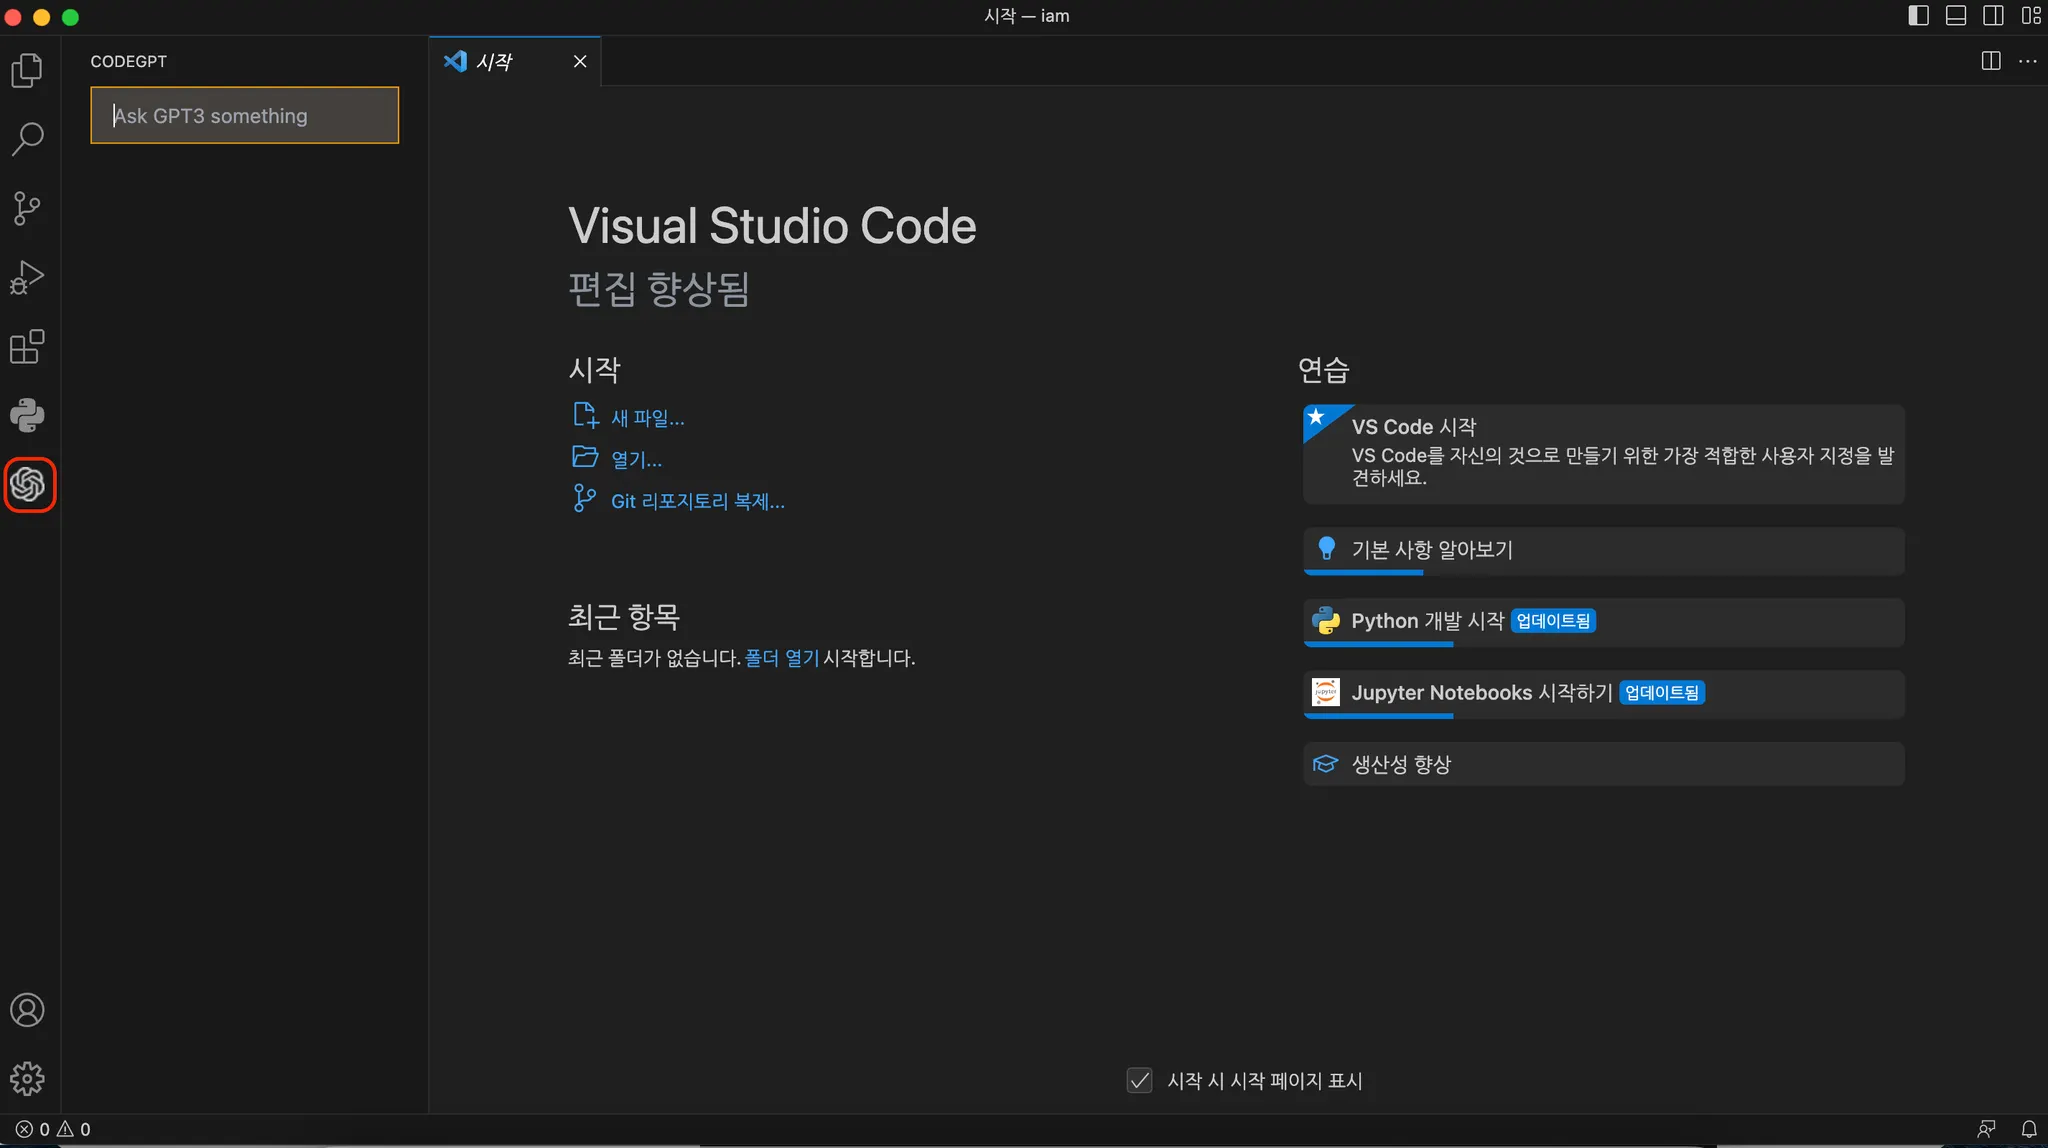The width and height of the screenshot is (2048, 1148).
Task: Open the Search view in activity bar
Action: click(27, 139)
